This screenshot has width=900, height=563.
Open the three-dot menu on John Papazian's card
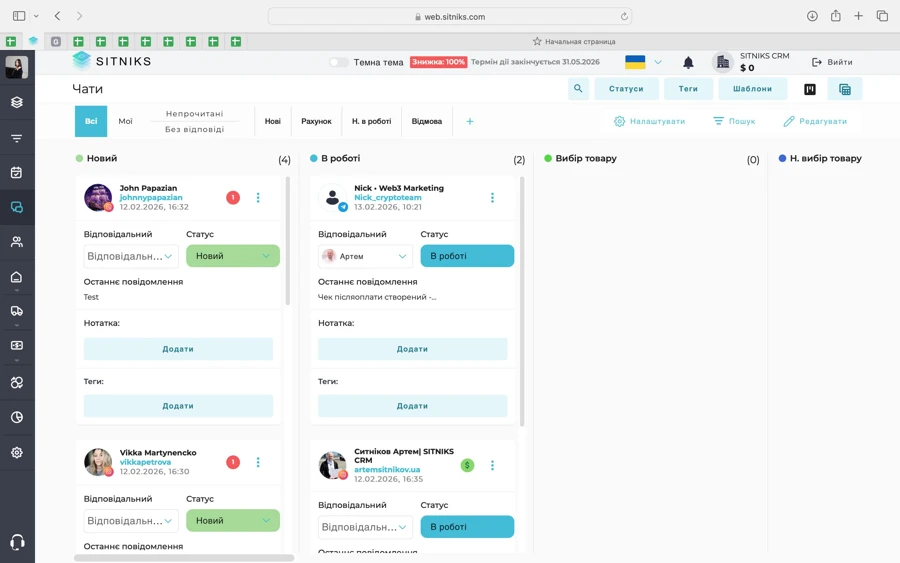click(258, 197)
